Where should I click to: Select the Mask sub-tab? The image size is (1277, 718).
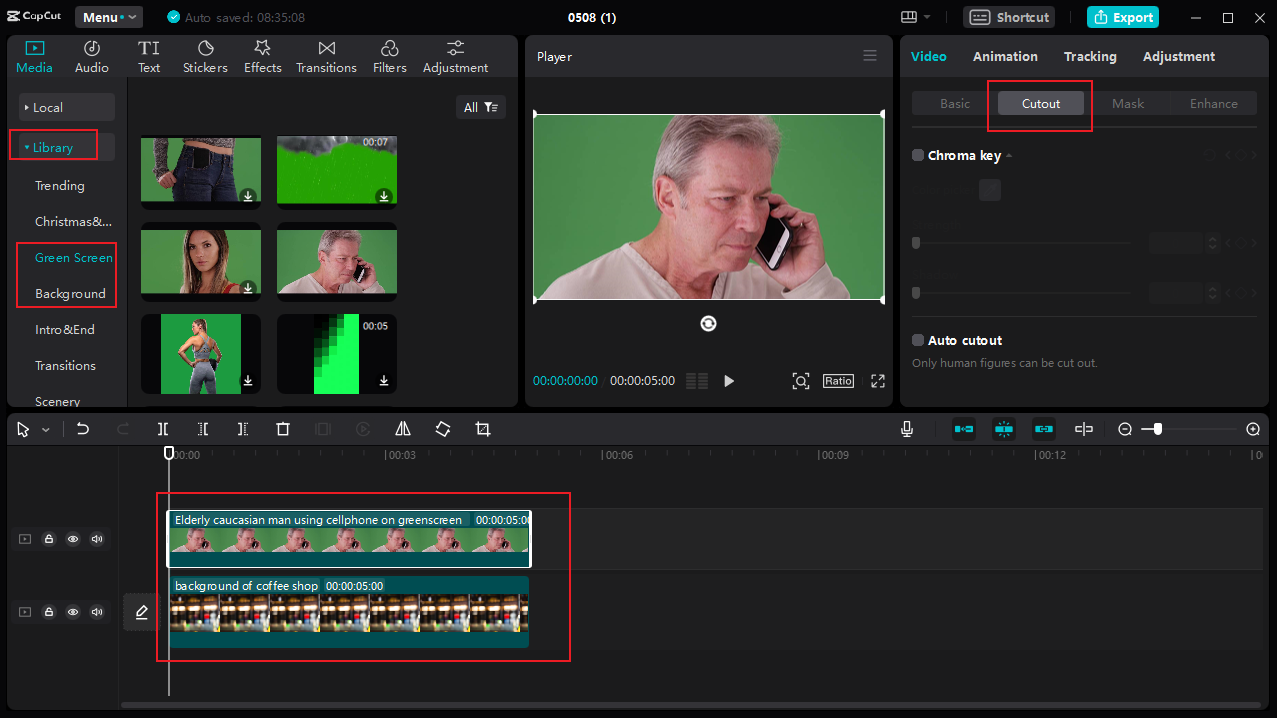click(x=1128, y=103)
